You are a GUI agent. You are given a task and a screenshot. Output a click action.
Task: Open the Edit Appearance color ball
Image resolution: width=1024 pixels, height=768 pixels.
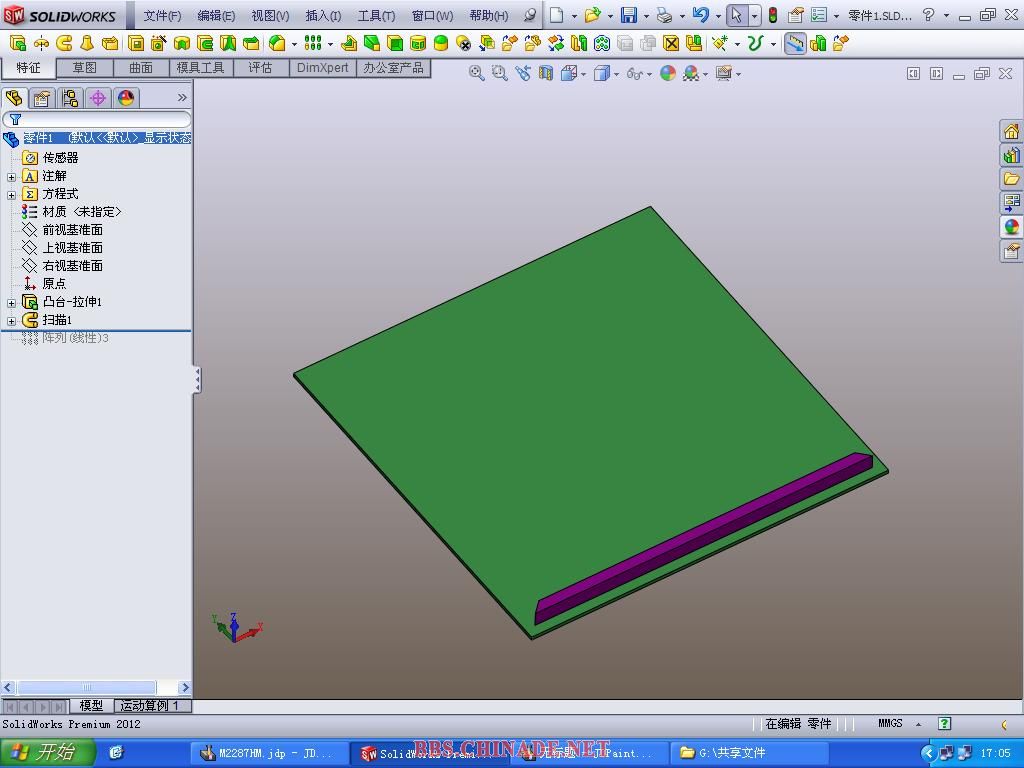pyautogui.click(x=668, y=73)
